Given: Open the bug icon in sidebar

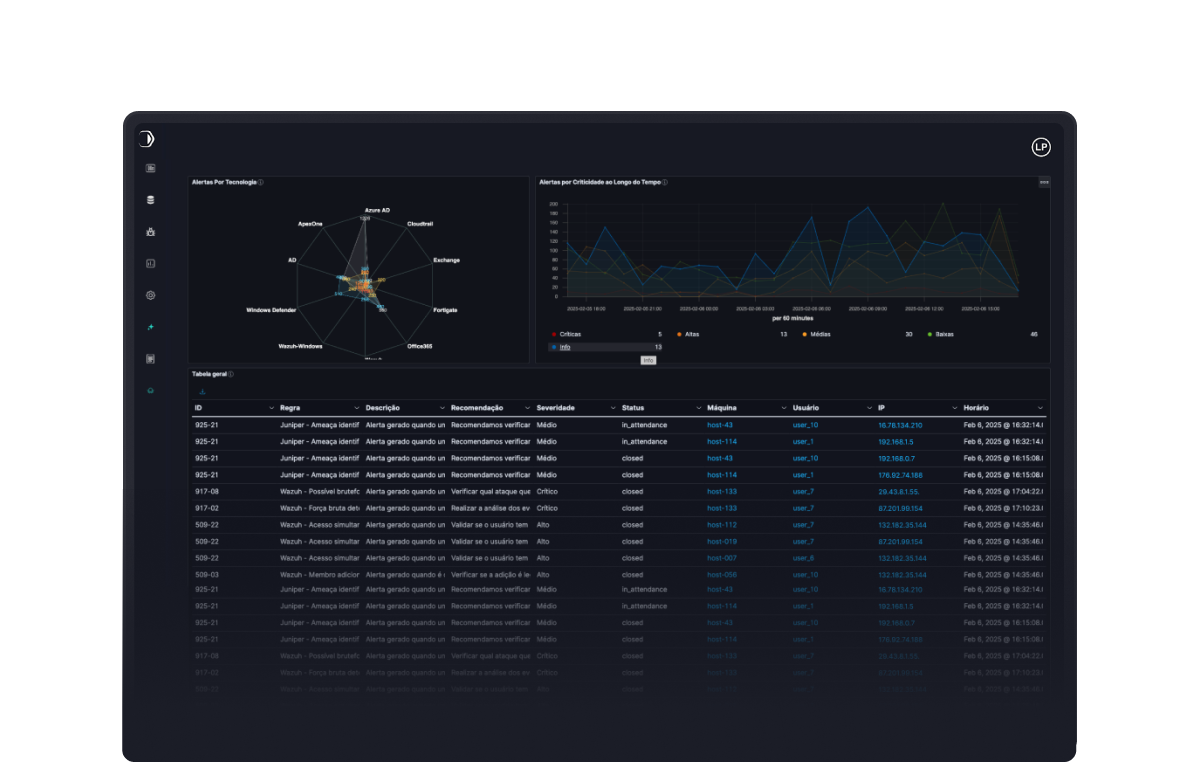Looking at the screenshot, I should [x=151, y=232].
